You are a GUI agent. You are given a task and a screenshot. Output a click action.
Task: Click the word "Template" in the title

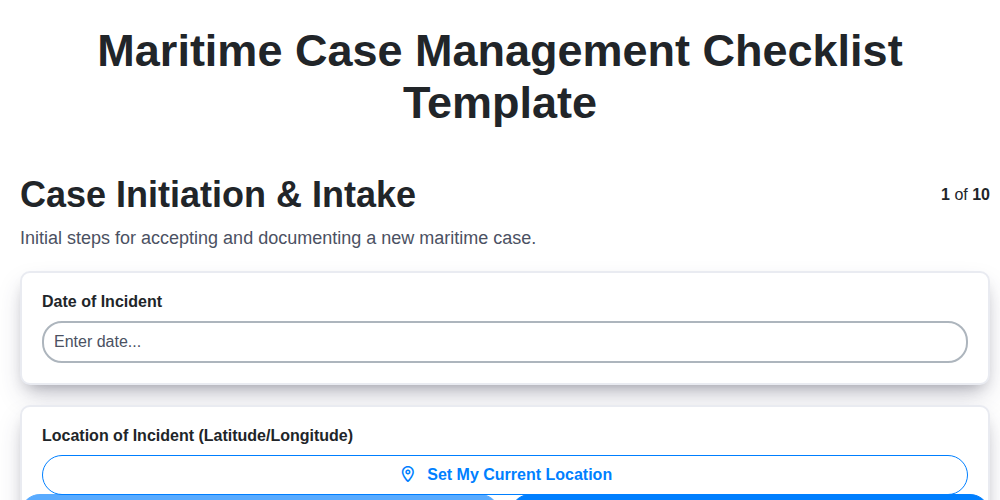(x=500, y=103)
